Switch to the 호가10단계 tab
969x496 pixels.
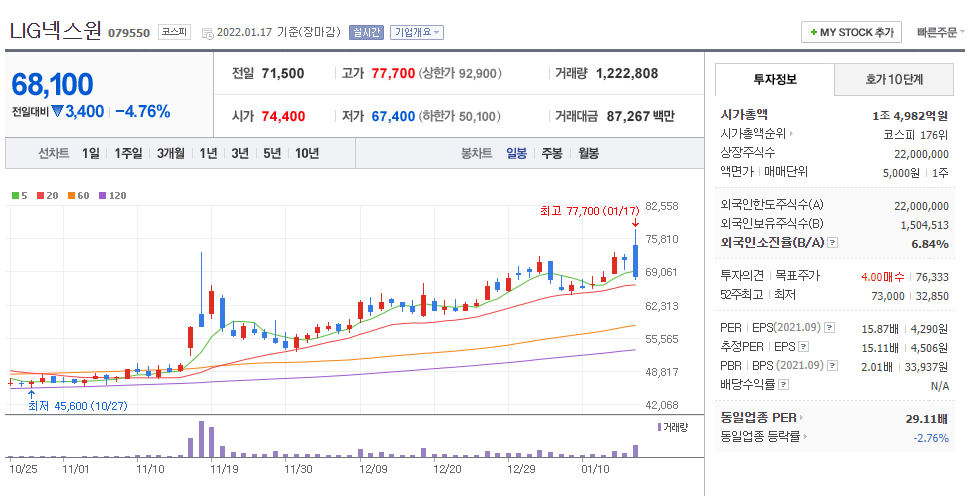894,79
